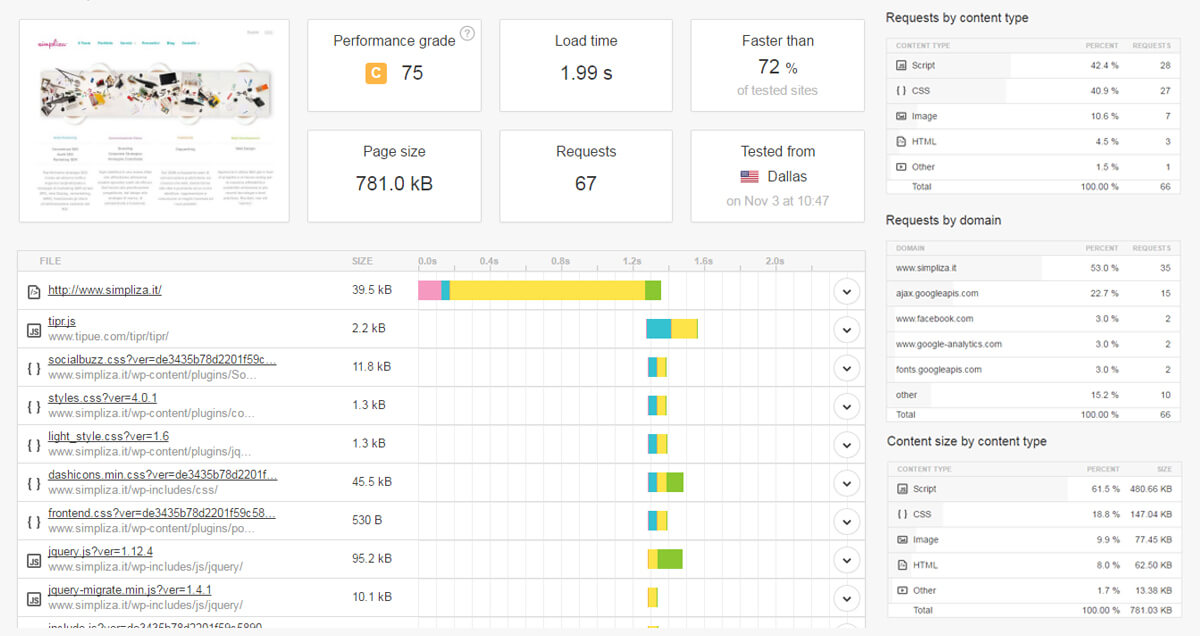Open the frontend.css file link
The width and height of the screenshot is (1200, 636).
coord(162,512)
